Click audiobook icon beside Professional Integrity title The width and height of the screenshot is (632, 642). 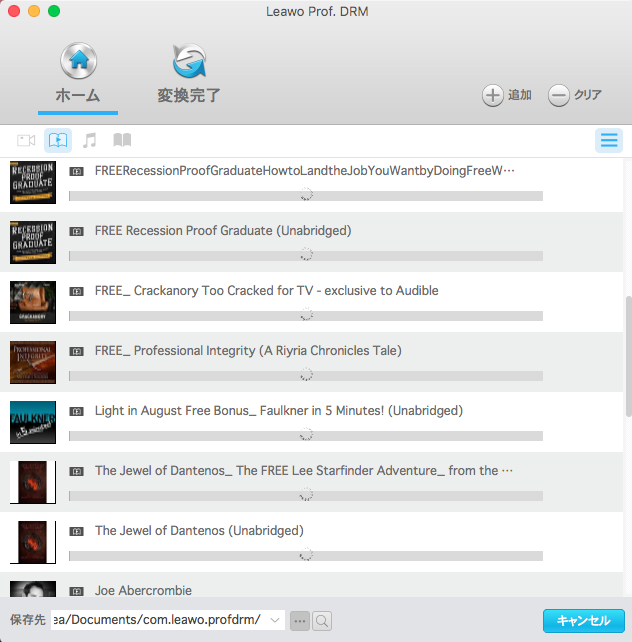click(77, 352)
